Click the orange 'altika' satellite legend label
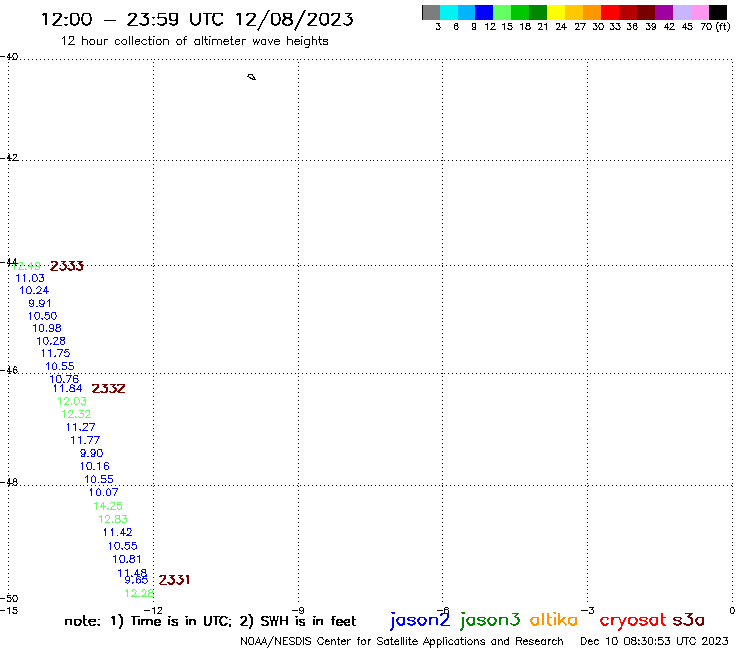 [x=554, y=620]
